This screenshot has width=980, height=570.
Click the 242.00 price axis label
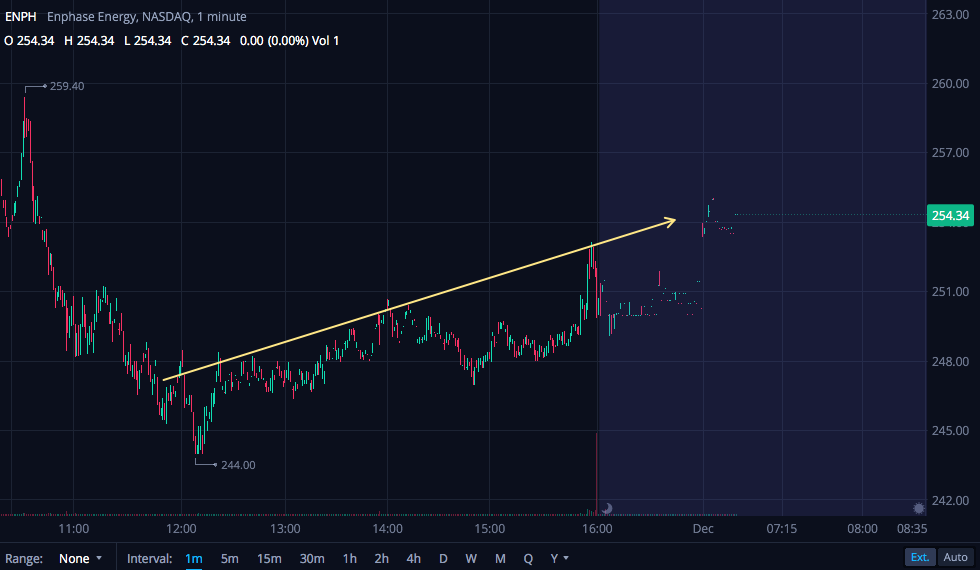coord(950,501)
